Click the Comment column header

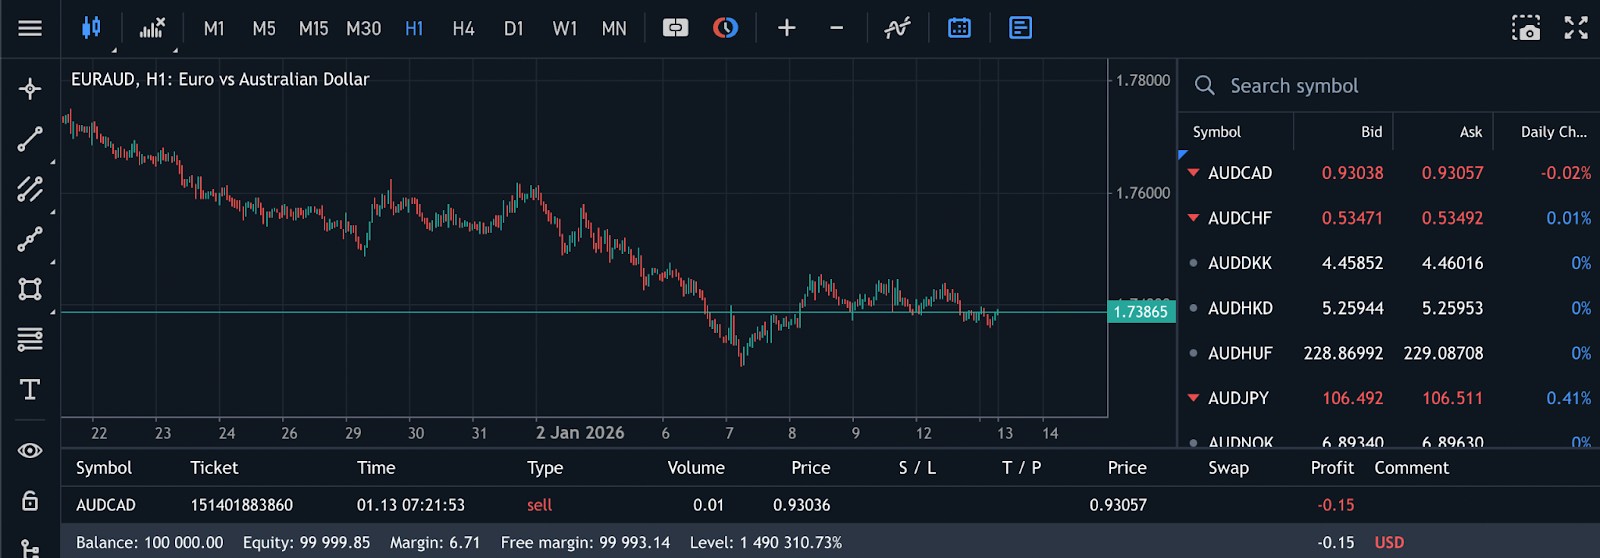coord(1411,468)
